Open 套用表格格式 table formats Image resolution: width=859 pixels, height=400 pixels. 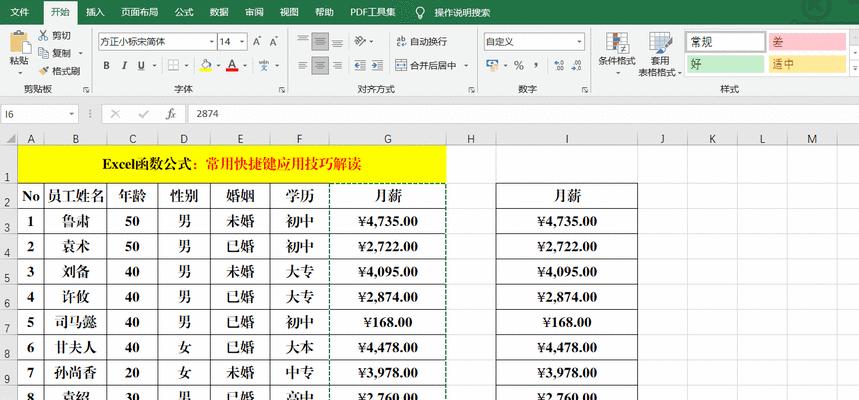coord(660,54)
